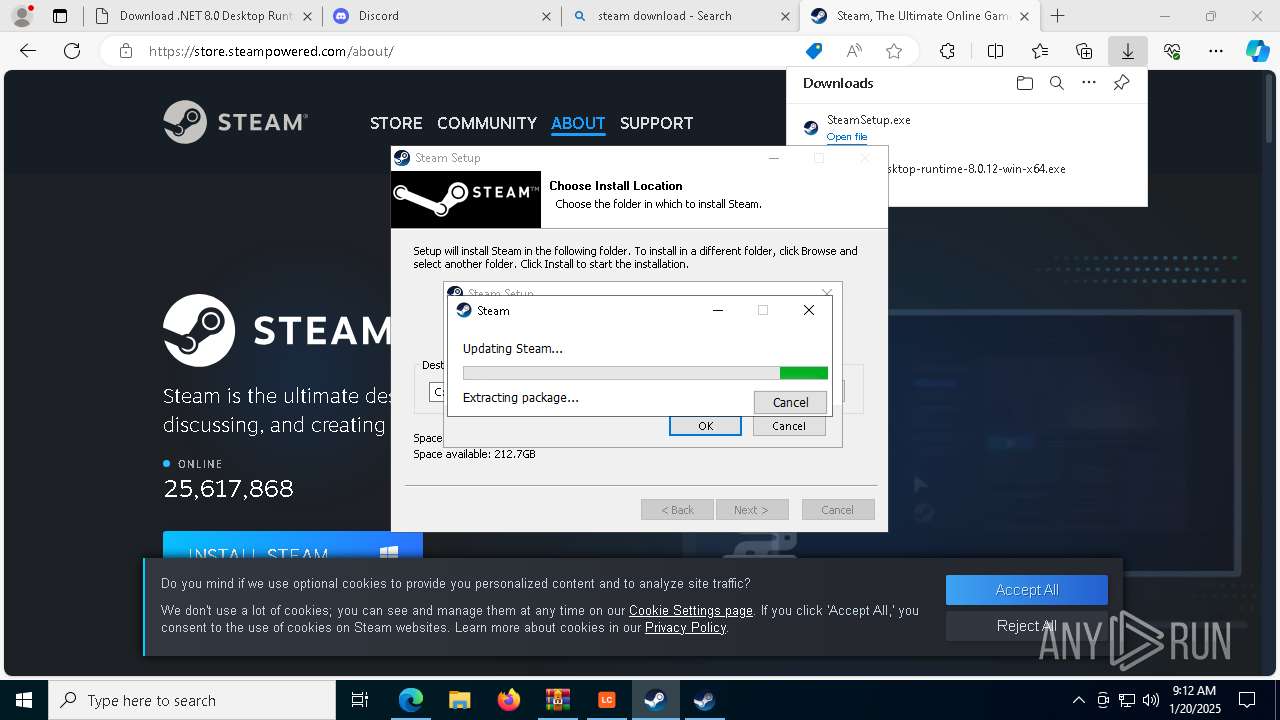Open browser extensions puzzle icon
The image size is (1280, 720).
[x=947, y=51]
